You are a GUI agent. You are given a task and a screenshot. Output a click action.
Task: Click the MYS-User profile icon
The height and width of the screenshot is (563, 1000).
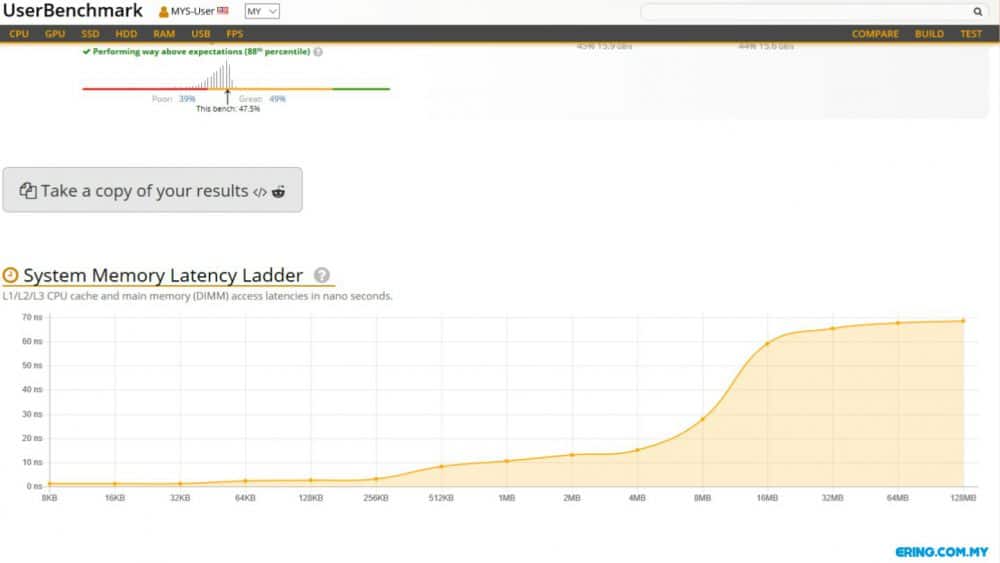(163, 11)
